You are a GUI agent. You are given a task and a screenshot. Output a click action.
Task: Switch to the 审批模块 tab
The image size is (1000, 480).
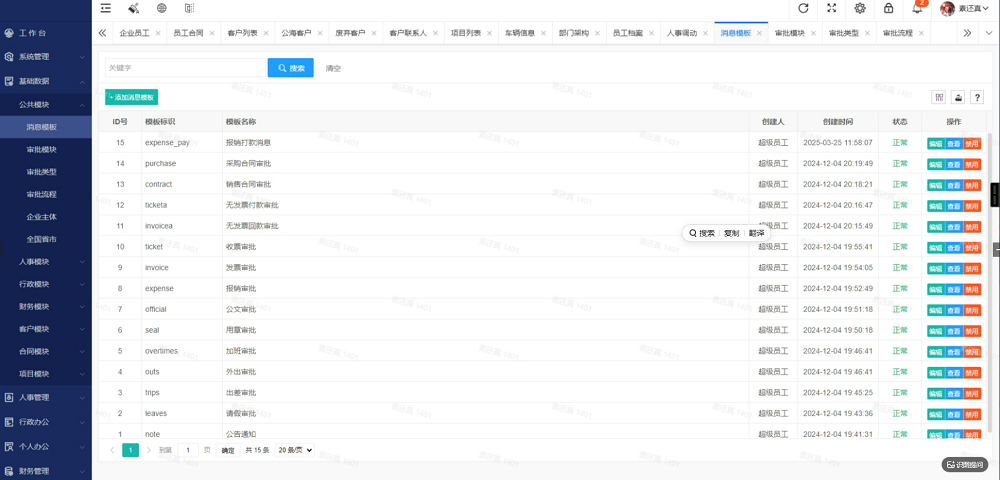tap(790, 33)
